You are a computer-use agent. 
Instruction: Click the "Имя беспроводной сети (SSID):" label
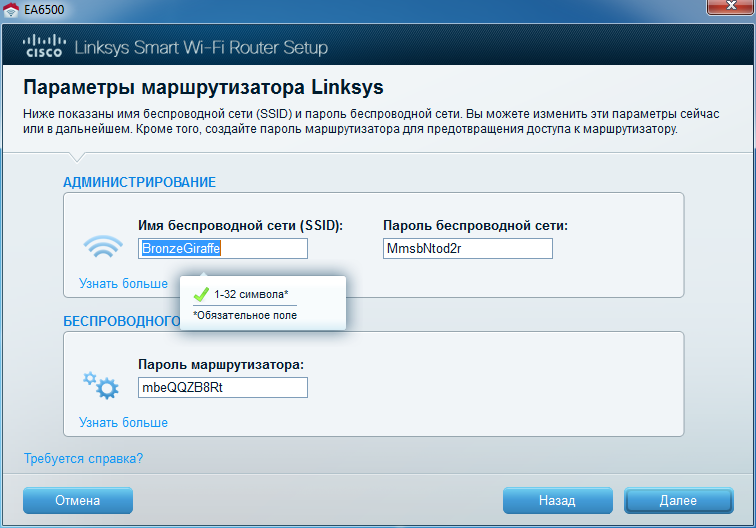click(x=241, y=225)
